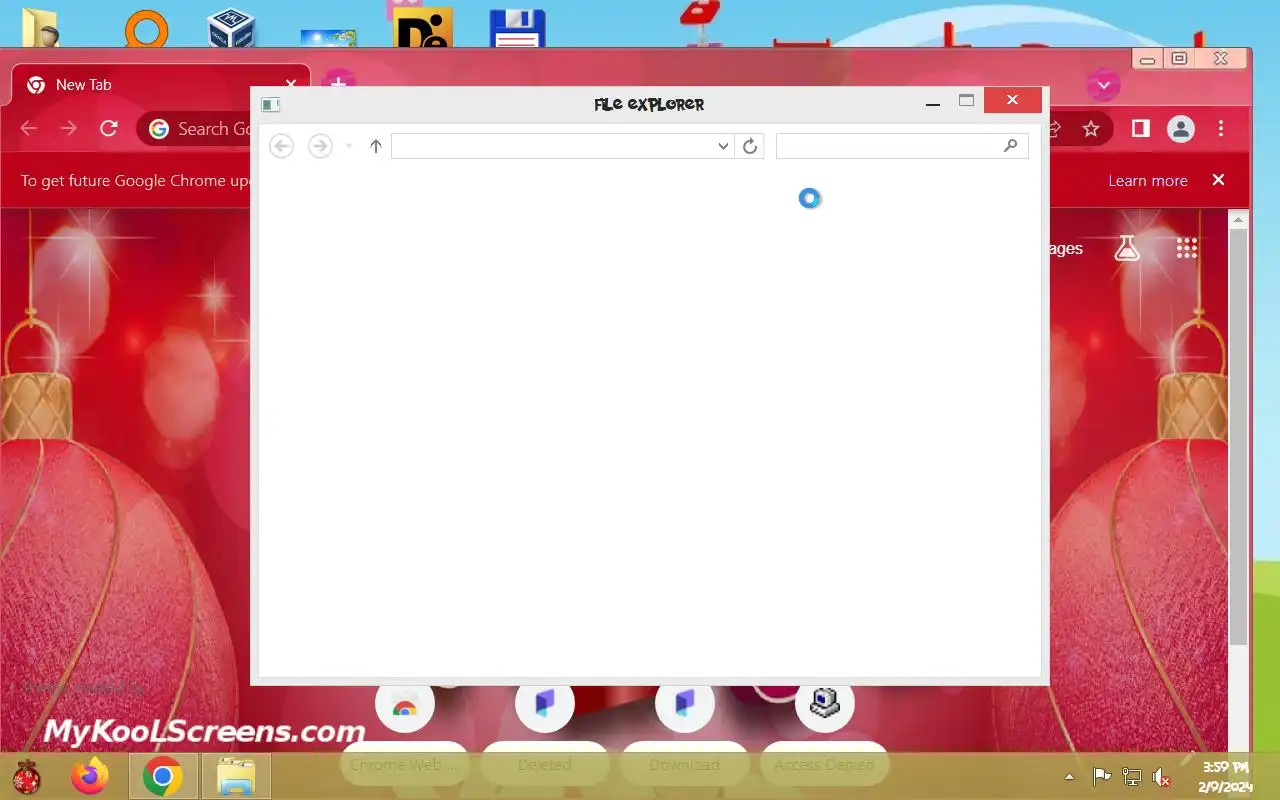This screenshot has width=1280, height=800.
Task: Open Chrome three-dot menu
Action: (x=1221, y=129)
